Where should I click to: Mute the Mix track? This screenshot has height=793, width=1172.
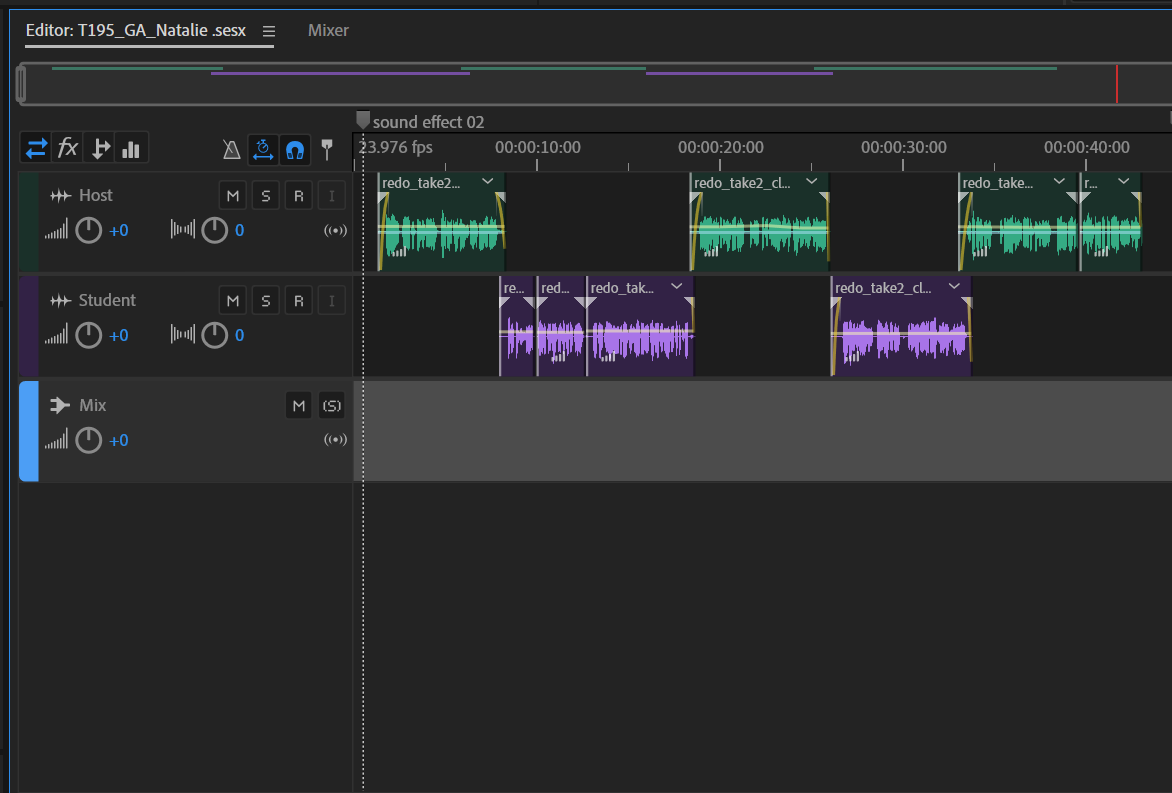pos(297,406)
